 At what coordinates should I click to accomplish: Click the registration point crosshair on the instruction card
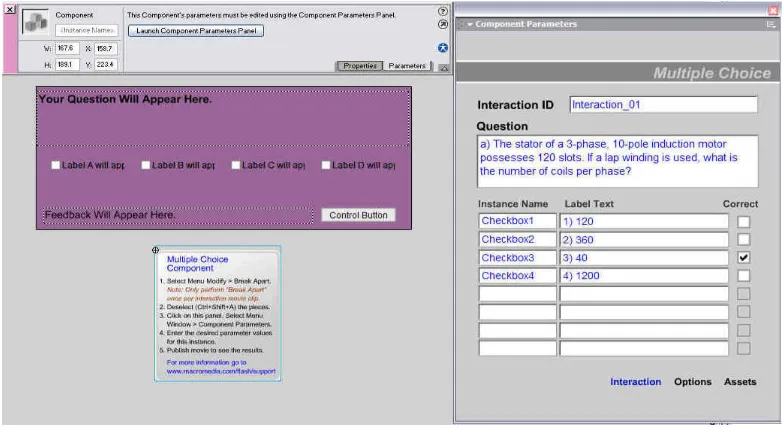(x=156, y=250)
